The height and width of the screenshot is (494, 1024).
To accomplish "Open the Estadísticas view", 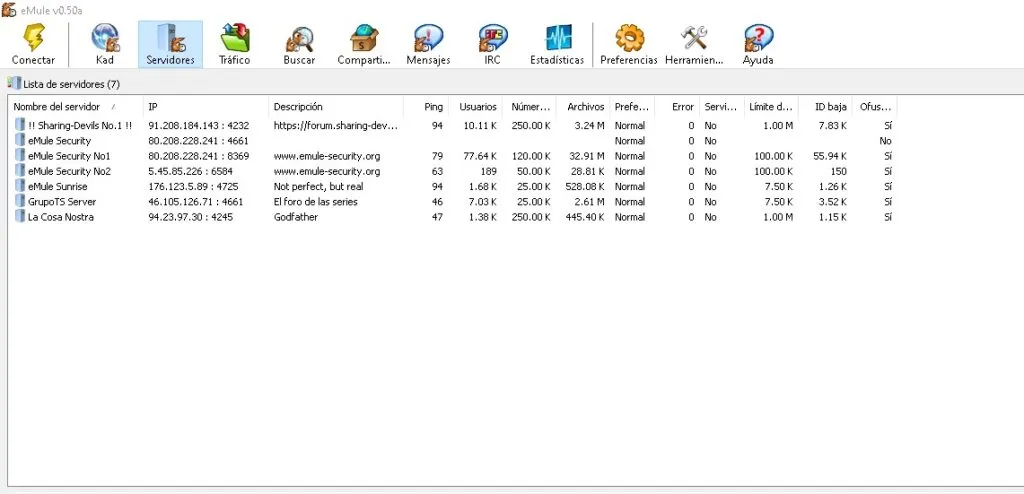I will coord(557,44).
